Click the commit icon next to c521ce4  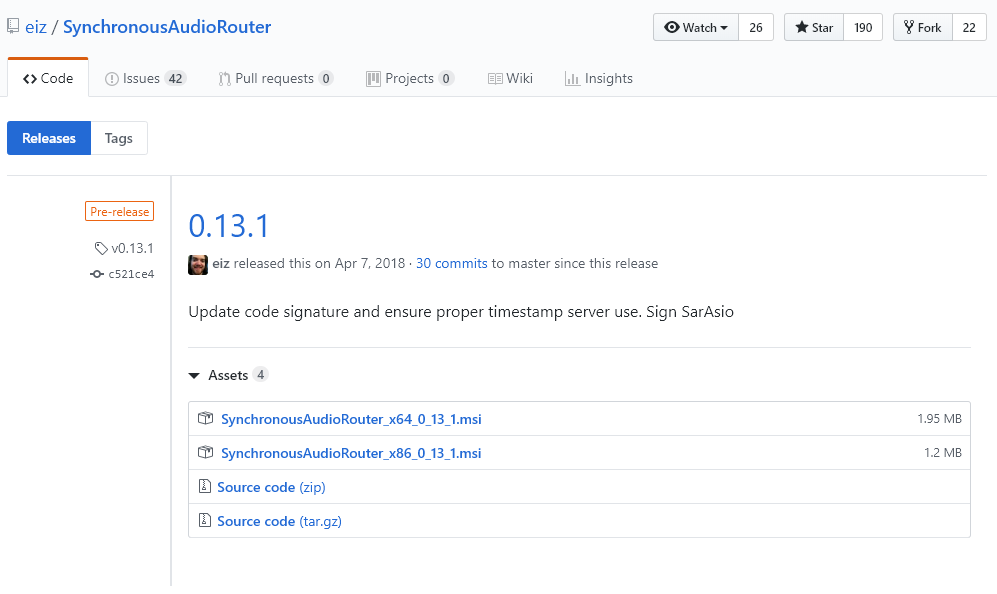[x=97, y=274]
